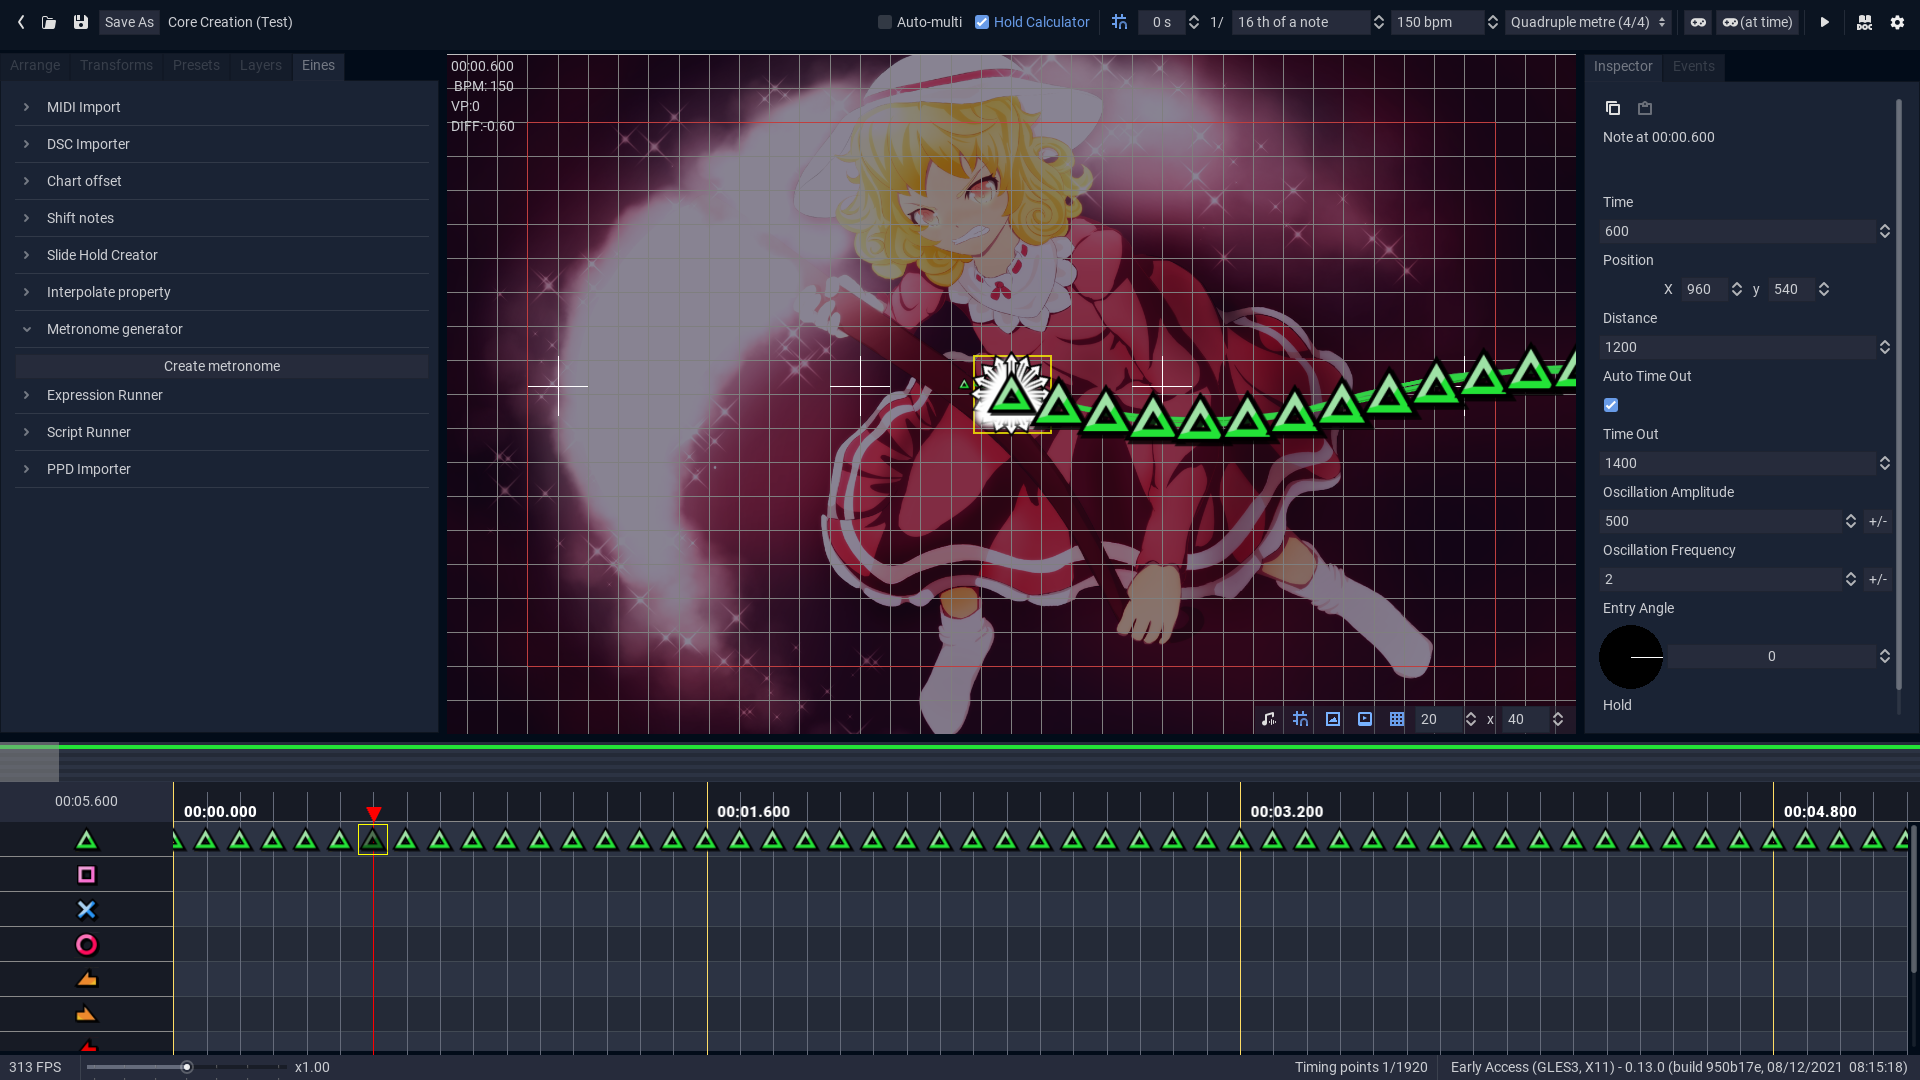This screenshot has width=1920, height=1080.
Task: Expand the MIDI Import section
Action: [x=222, y=107]
